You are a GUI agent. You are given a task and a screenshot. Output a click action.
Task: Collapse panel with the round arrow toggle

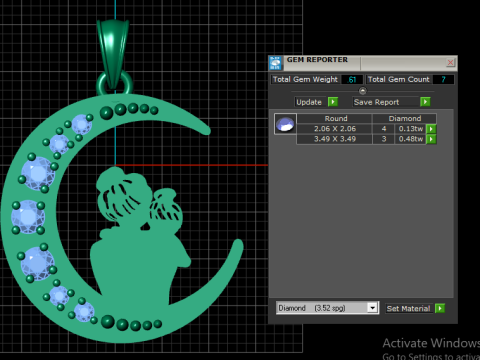point(363,91)
